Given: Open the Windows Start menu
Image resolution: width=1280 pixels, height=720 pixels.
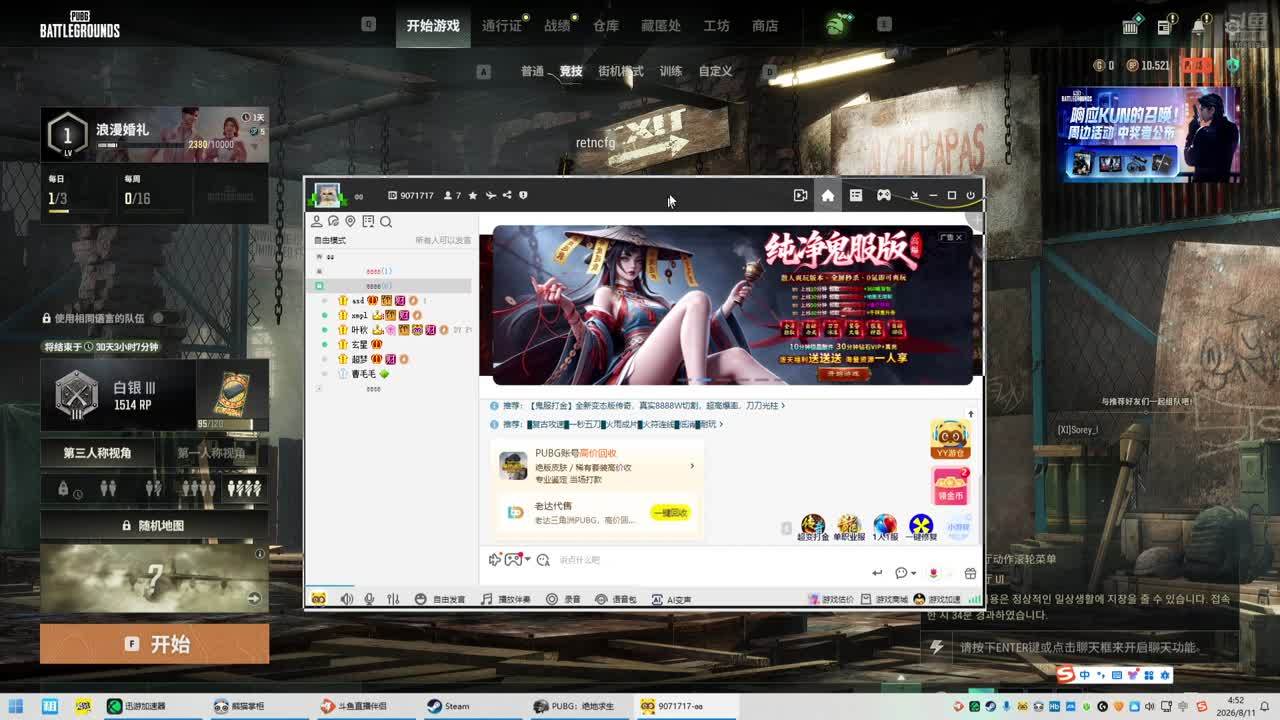Looking at the screenshot, I should tap(16, 706).
